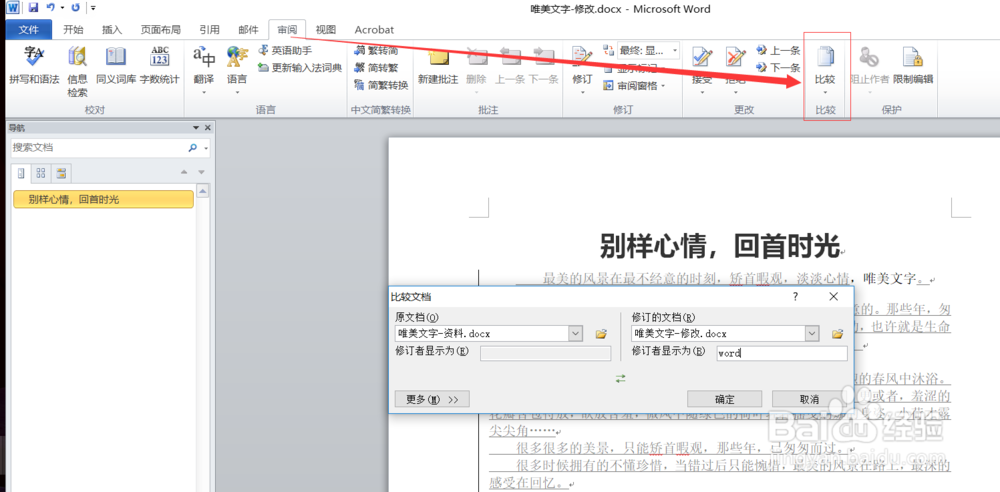Expand the Reviewing Pane (审阅窗格) dropdown arrow
The height and width of the screenshot is (492, 1000).
[x=663, y=86]
